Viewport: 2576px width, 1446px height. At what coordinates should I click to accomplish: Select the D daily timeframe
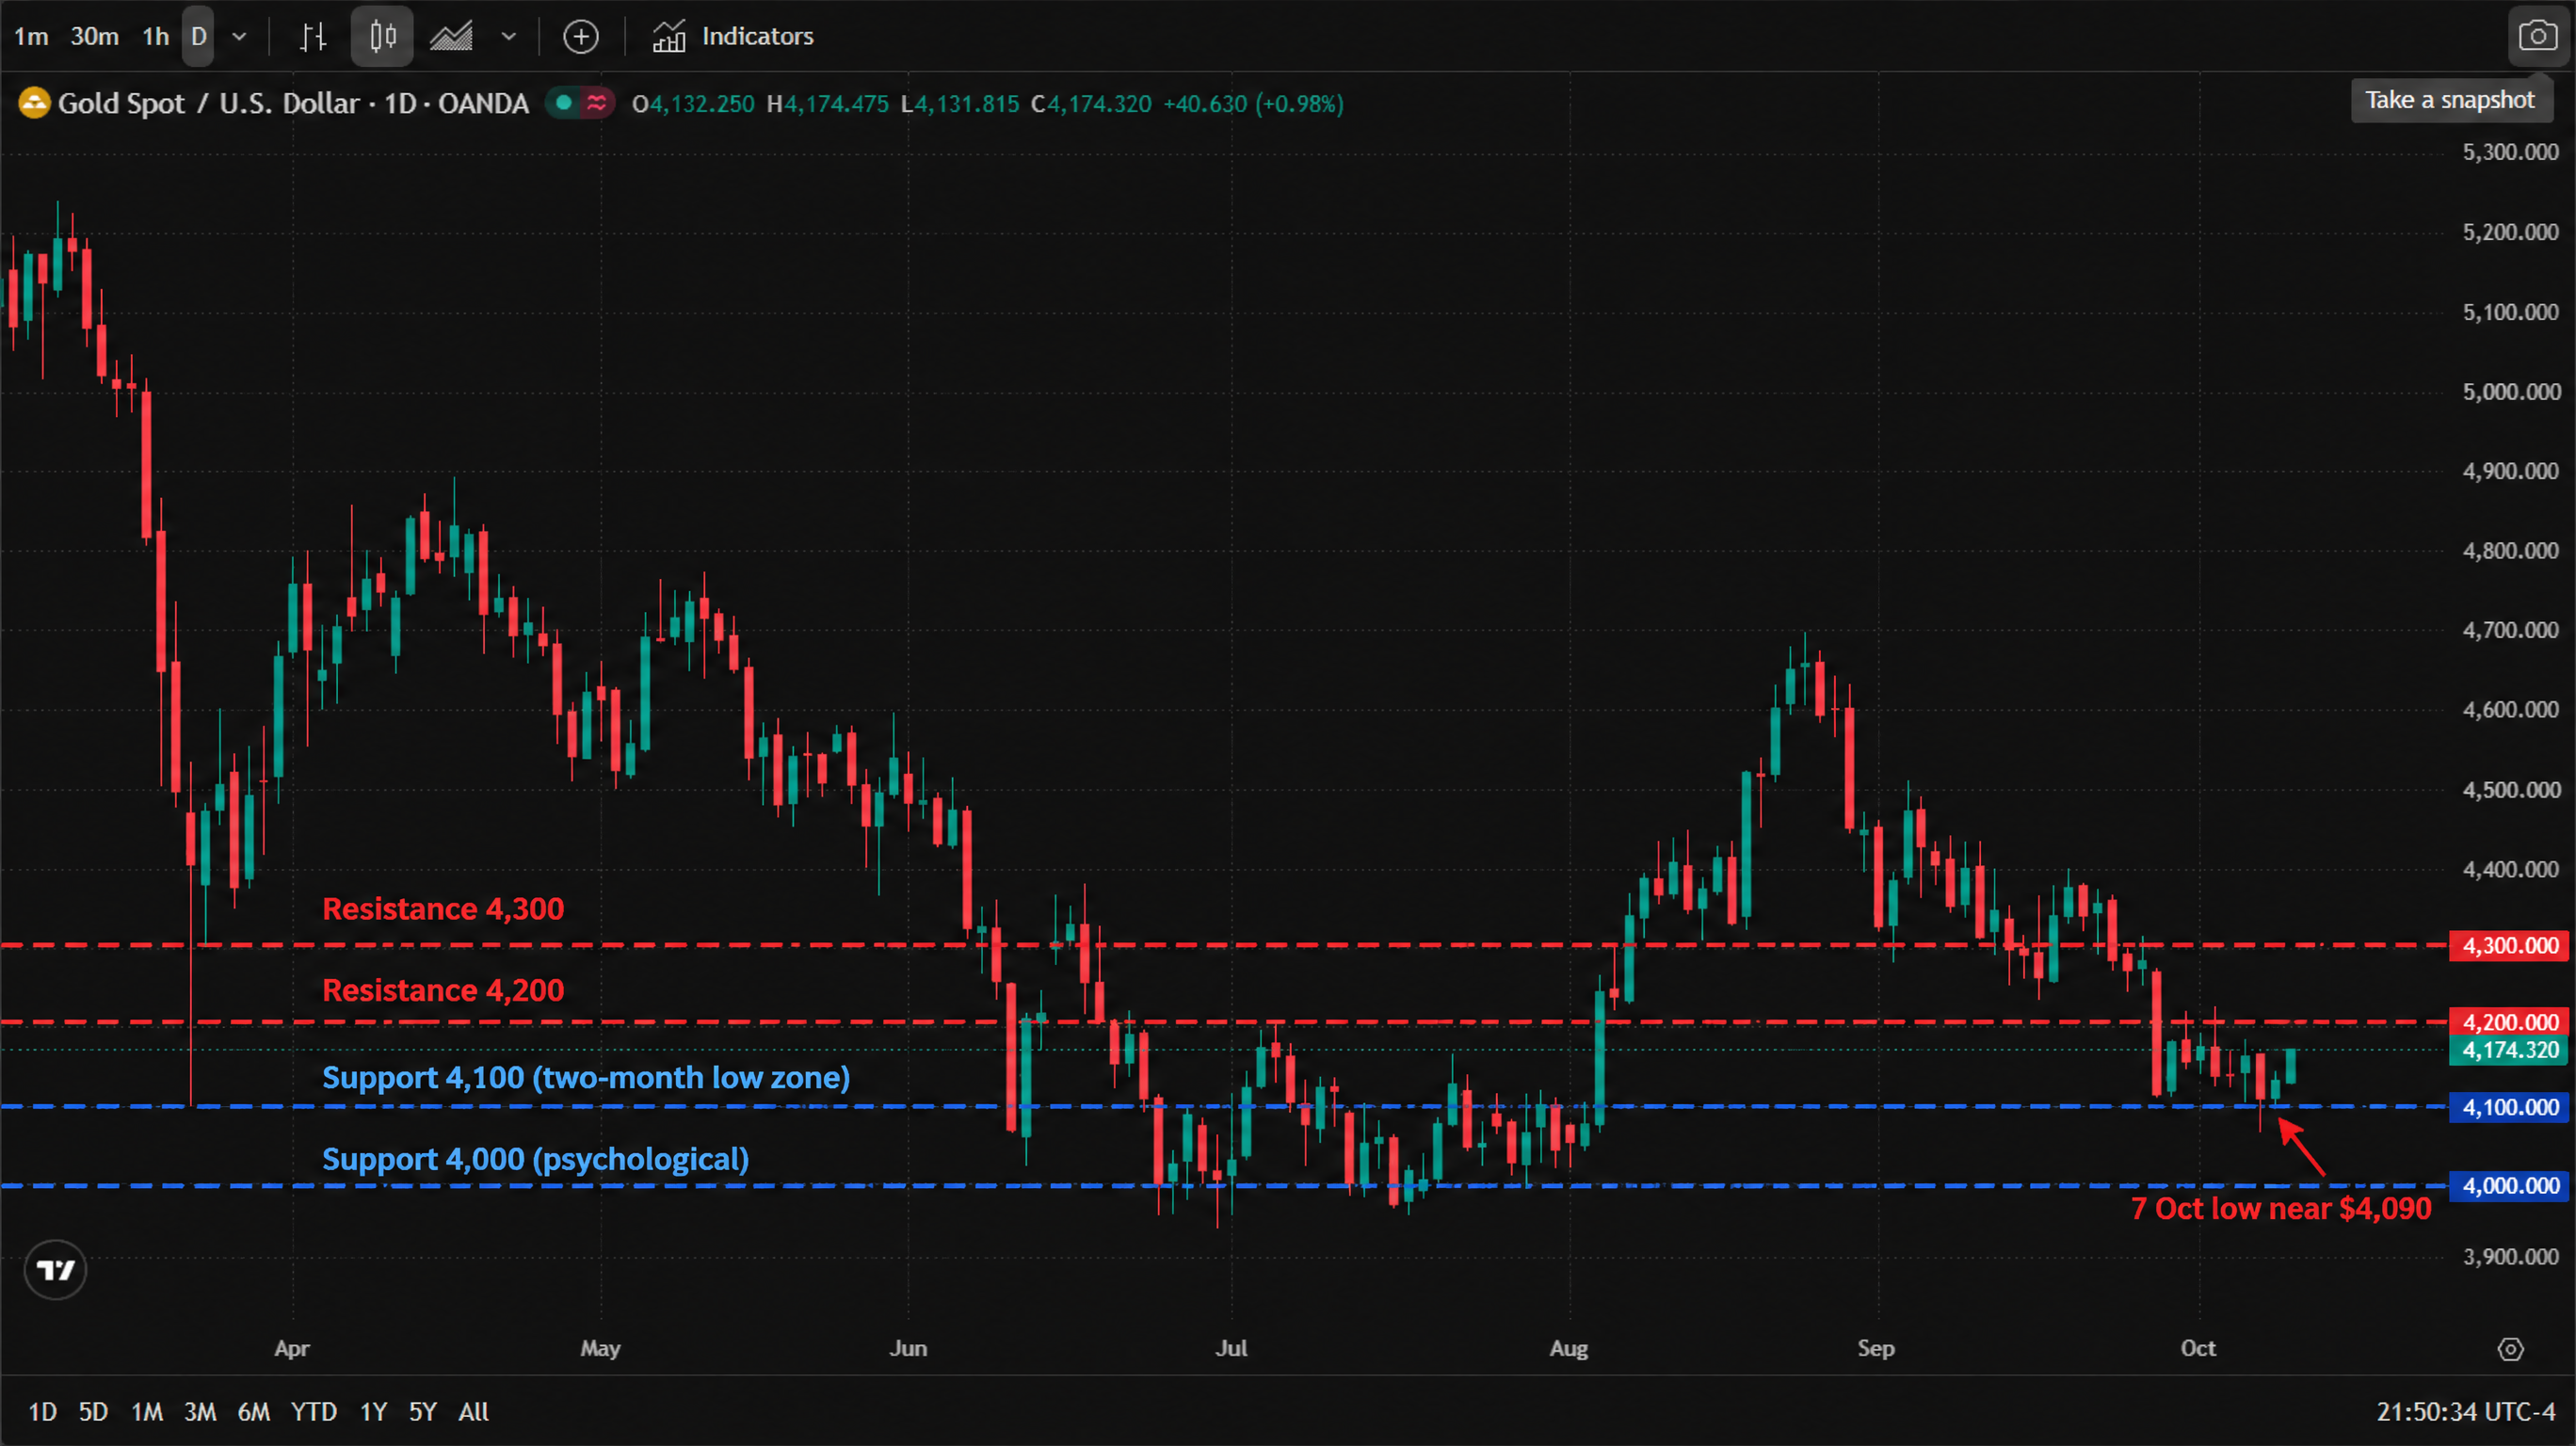(x=198, y=37)
